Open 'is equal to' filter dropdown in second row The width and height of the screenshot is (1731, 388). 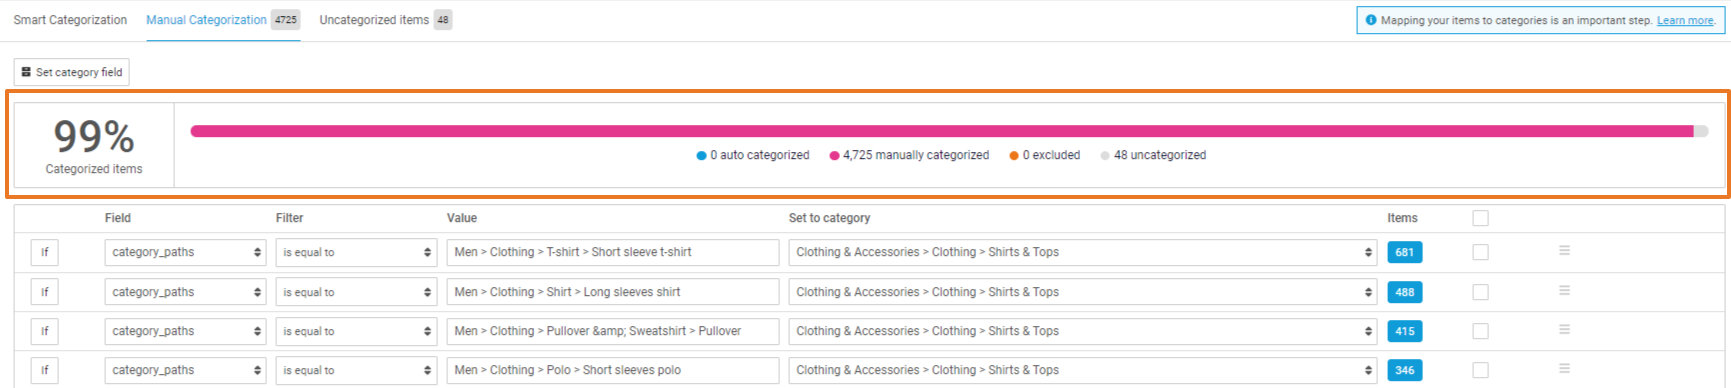(x=356, y=292)
